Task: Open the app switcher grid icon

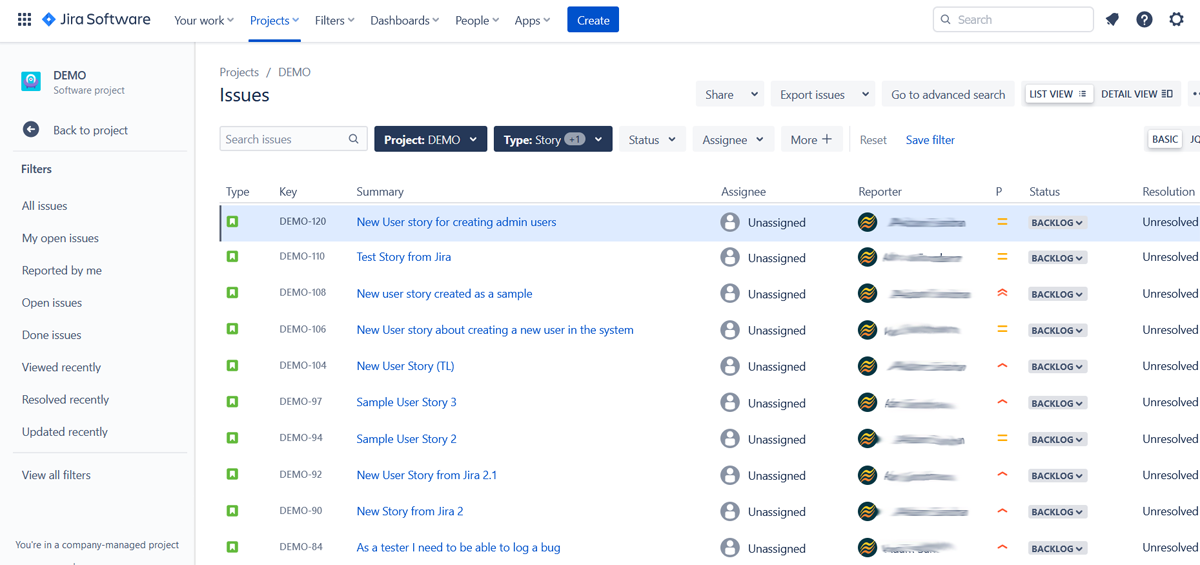Action: [25, 20]
